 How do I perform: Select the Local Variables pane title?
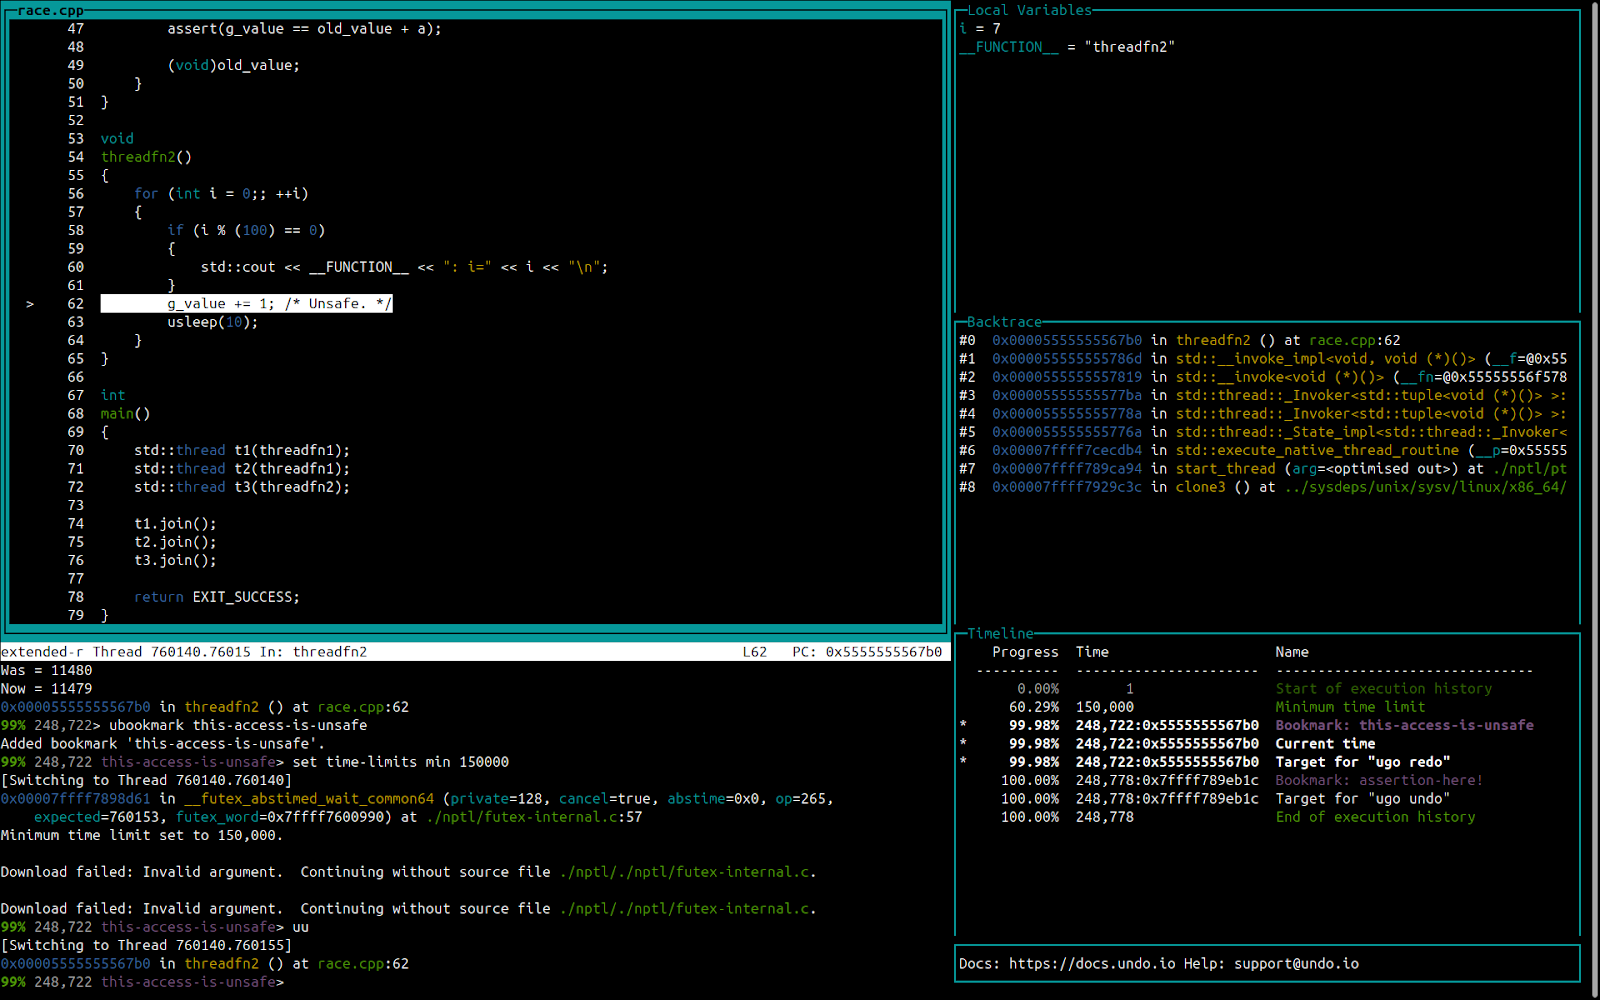pos(1029,10)
